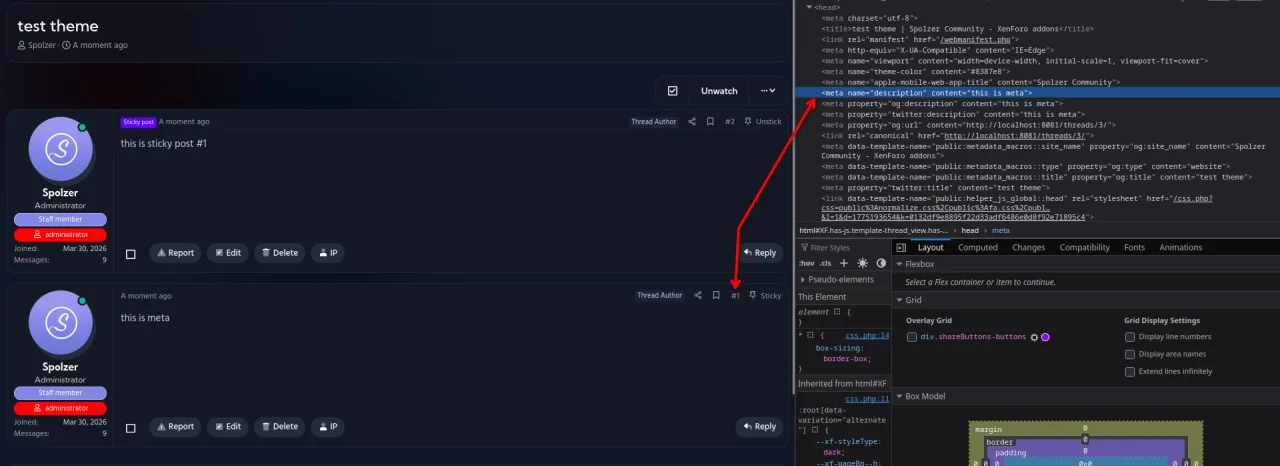This screenshot has height=466, width=1280.
Task: Switch to the Animations tab
Action: click(1181, 247)
